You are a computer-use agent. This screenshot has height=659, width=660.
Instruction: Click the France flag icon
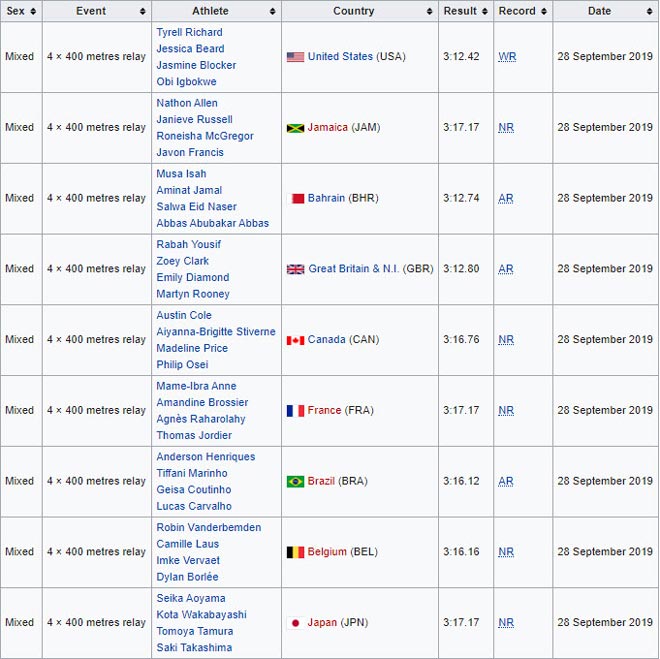tap(295, 411)
